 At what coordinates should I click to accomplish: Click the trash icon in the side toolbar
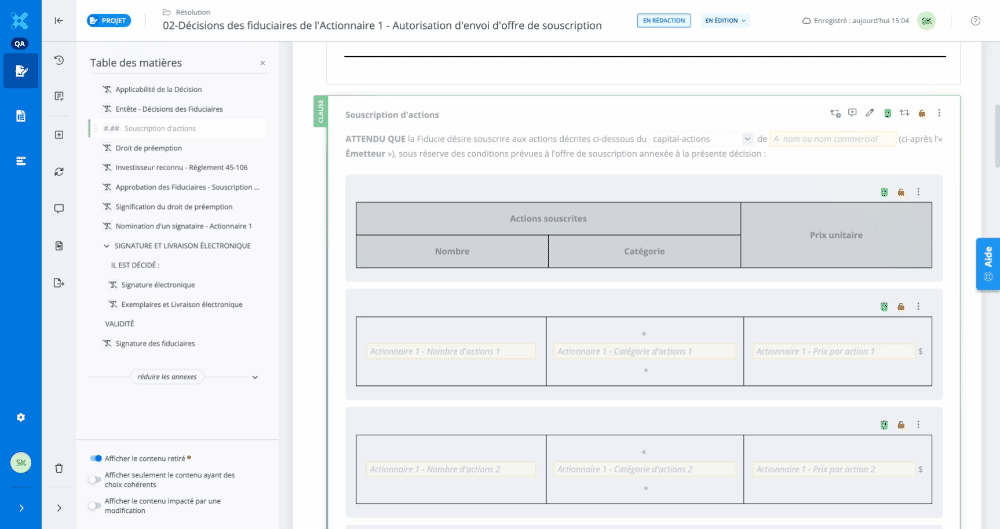coord(59,467)
